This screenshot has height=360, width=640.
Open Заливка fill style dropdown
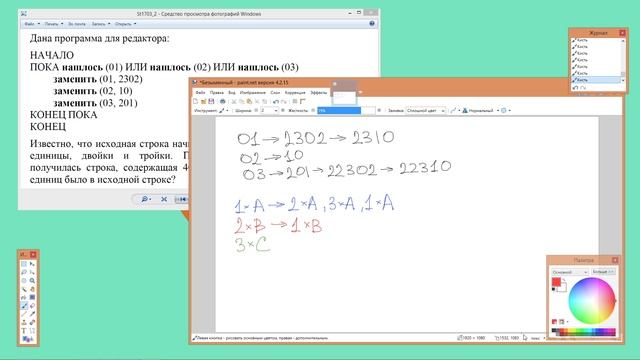425,110
